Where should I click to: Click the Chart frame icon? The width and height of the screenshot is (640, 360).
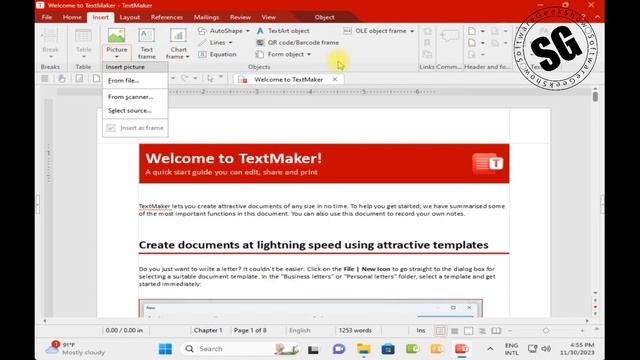point(178,36)
